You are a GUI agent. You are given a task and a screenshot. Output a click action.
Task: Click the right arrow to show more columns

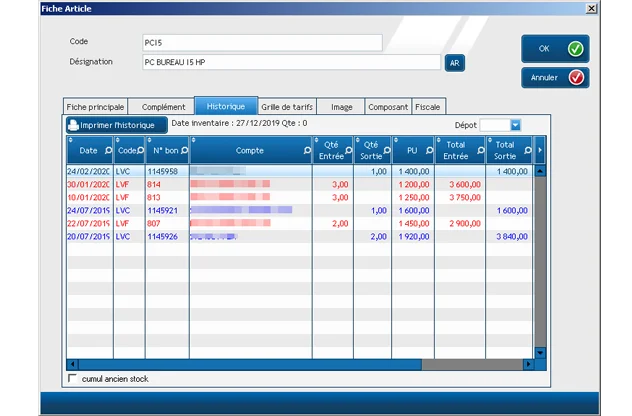click(540, 151)
